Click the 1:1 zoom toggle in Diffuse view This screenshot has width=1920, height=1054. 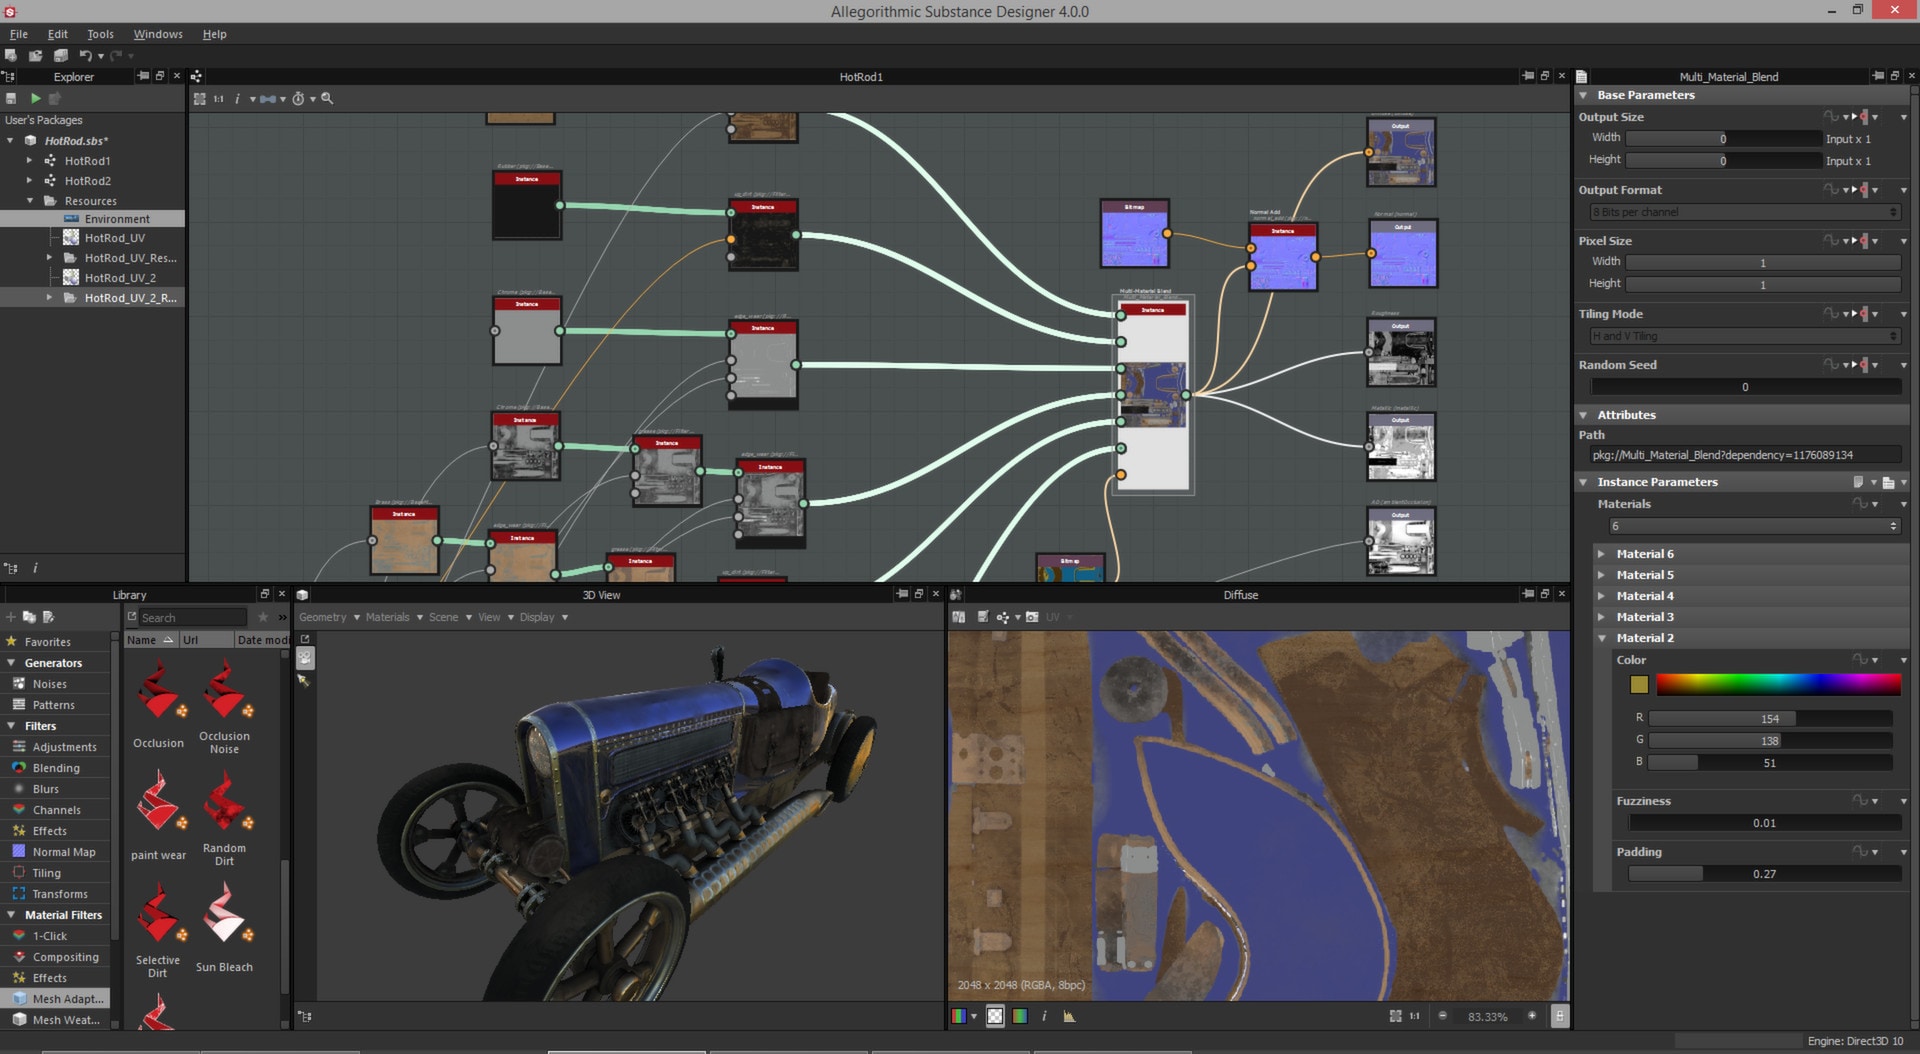1413,1016
